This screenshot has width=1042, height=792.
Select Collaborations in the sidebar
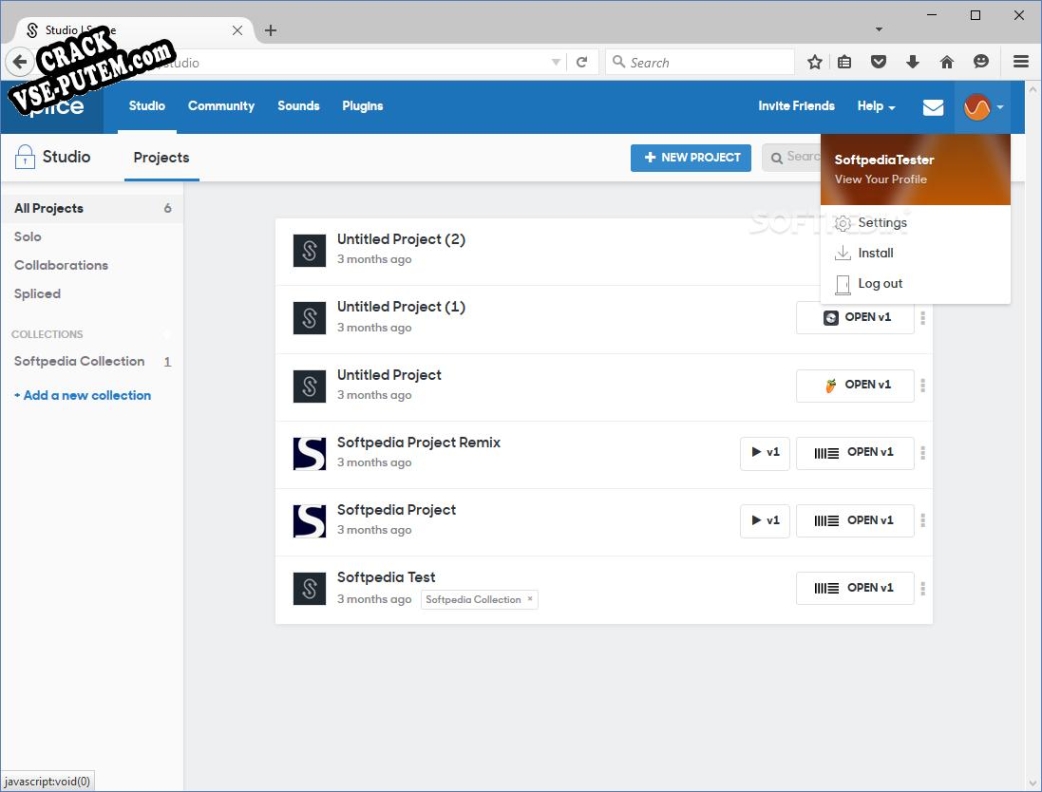point(61,265)
